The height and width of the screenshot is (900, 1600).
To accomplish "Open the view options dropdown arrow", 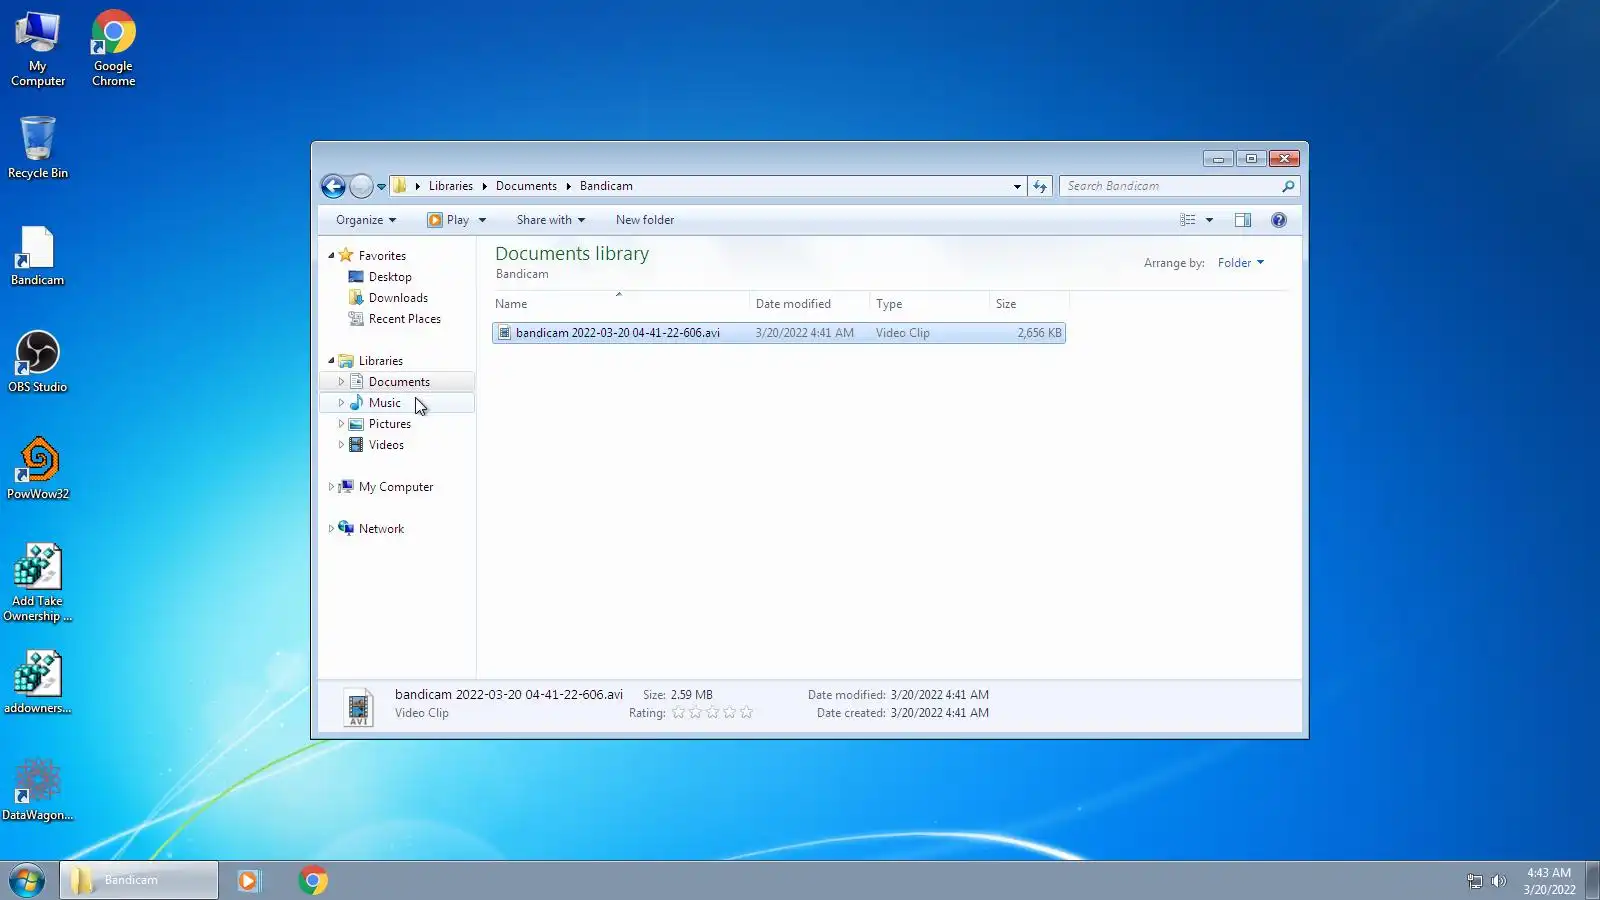I will [1209, 220].
